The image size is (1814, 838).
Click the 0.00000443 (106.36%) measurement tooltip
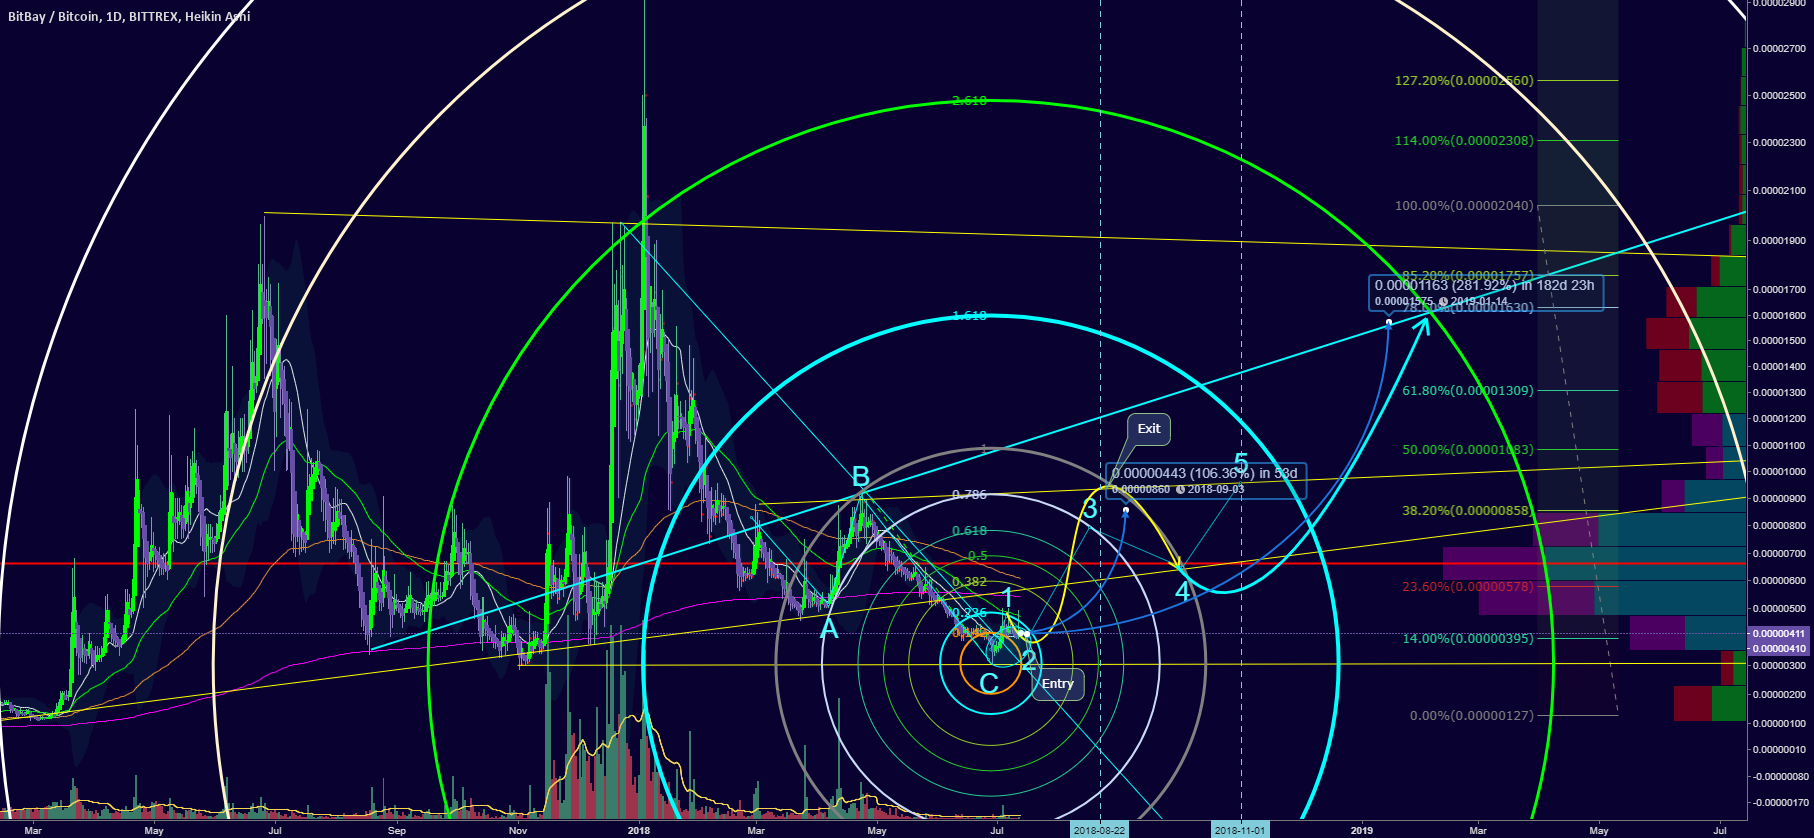tap(1205, 480)
